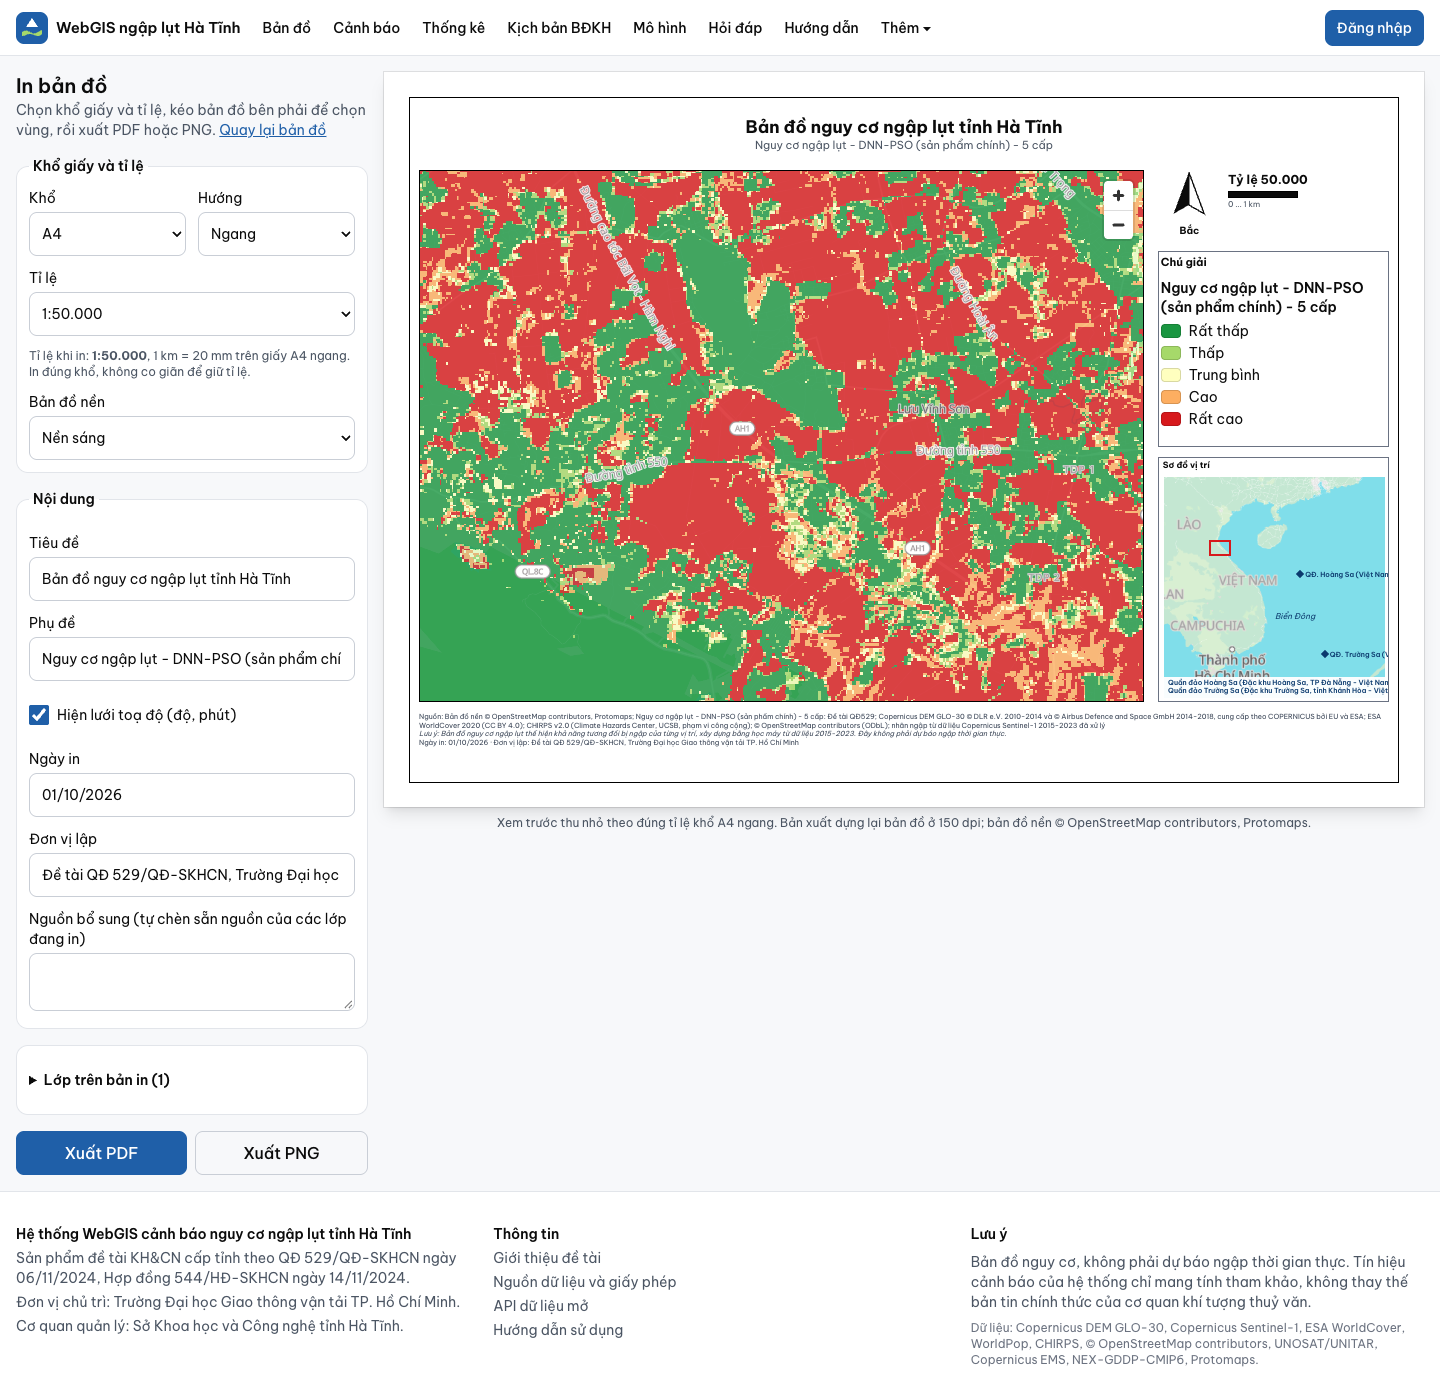
Task: Open the Kịch bản BĐKH page
Action: (x=559, y=28)
